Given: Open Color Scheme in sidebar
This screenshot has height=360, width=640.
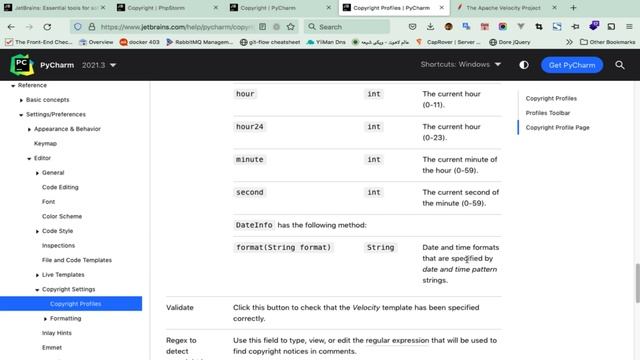Looking at the screenshot, I should pyautogui.click(x=62, y=216).
